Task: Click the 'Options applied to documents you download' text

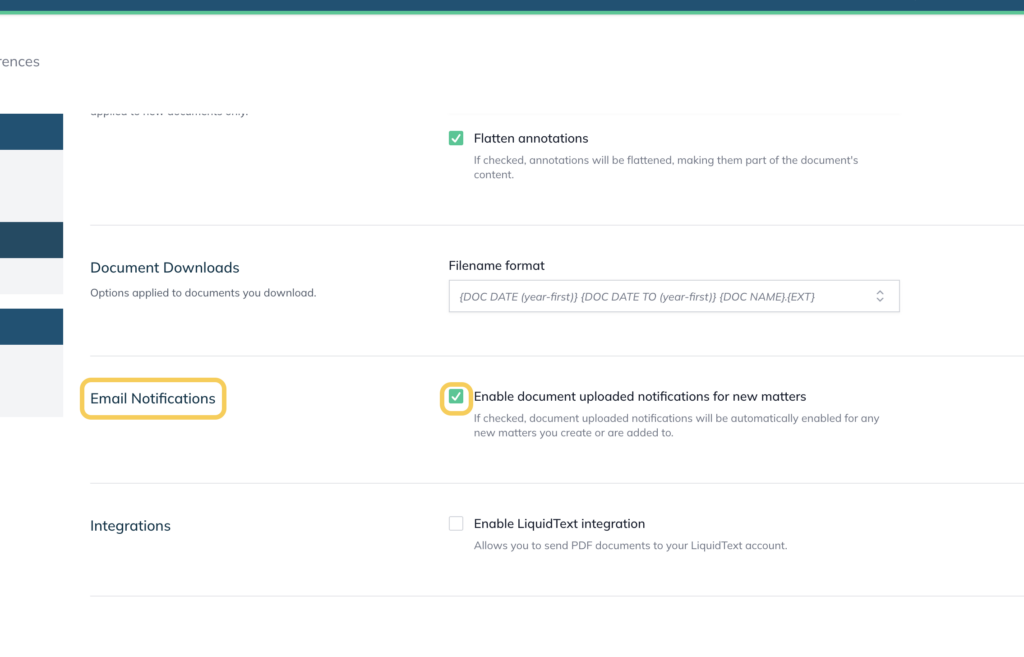Action: click(203, 293)
